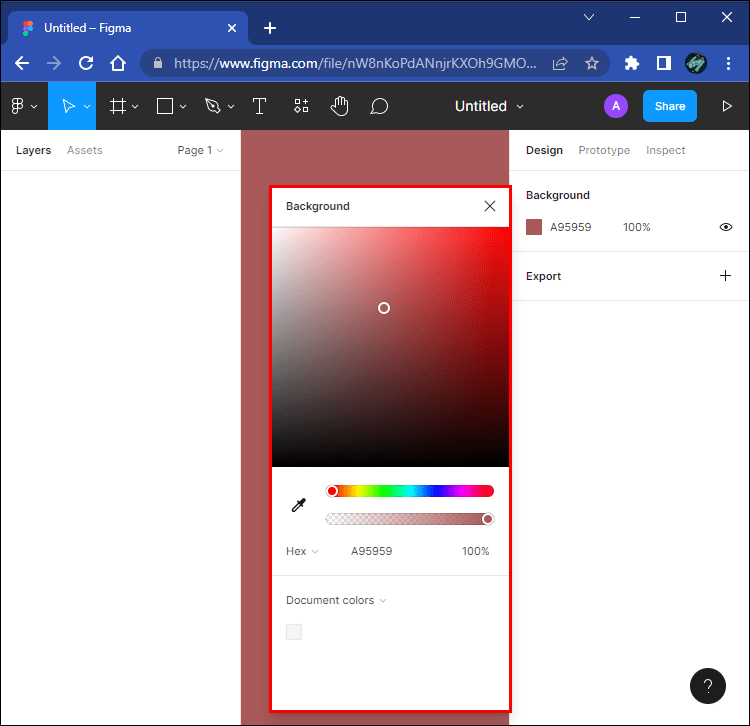The image size is (750, 726).
Task: Pick a color with the eyedropper
Action: pos(298,506)
